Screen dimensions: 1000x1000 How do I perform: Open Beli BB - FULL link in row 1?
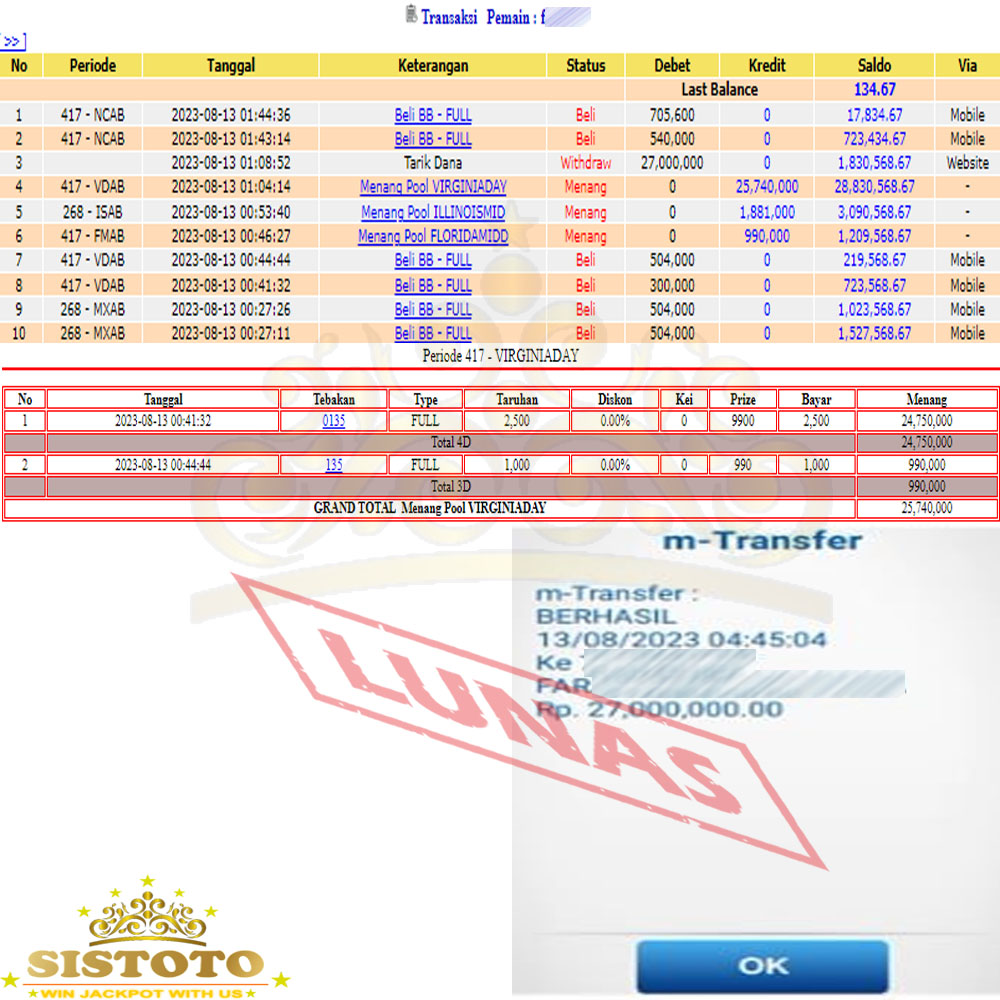coord(433,115)
